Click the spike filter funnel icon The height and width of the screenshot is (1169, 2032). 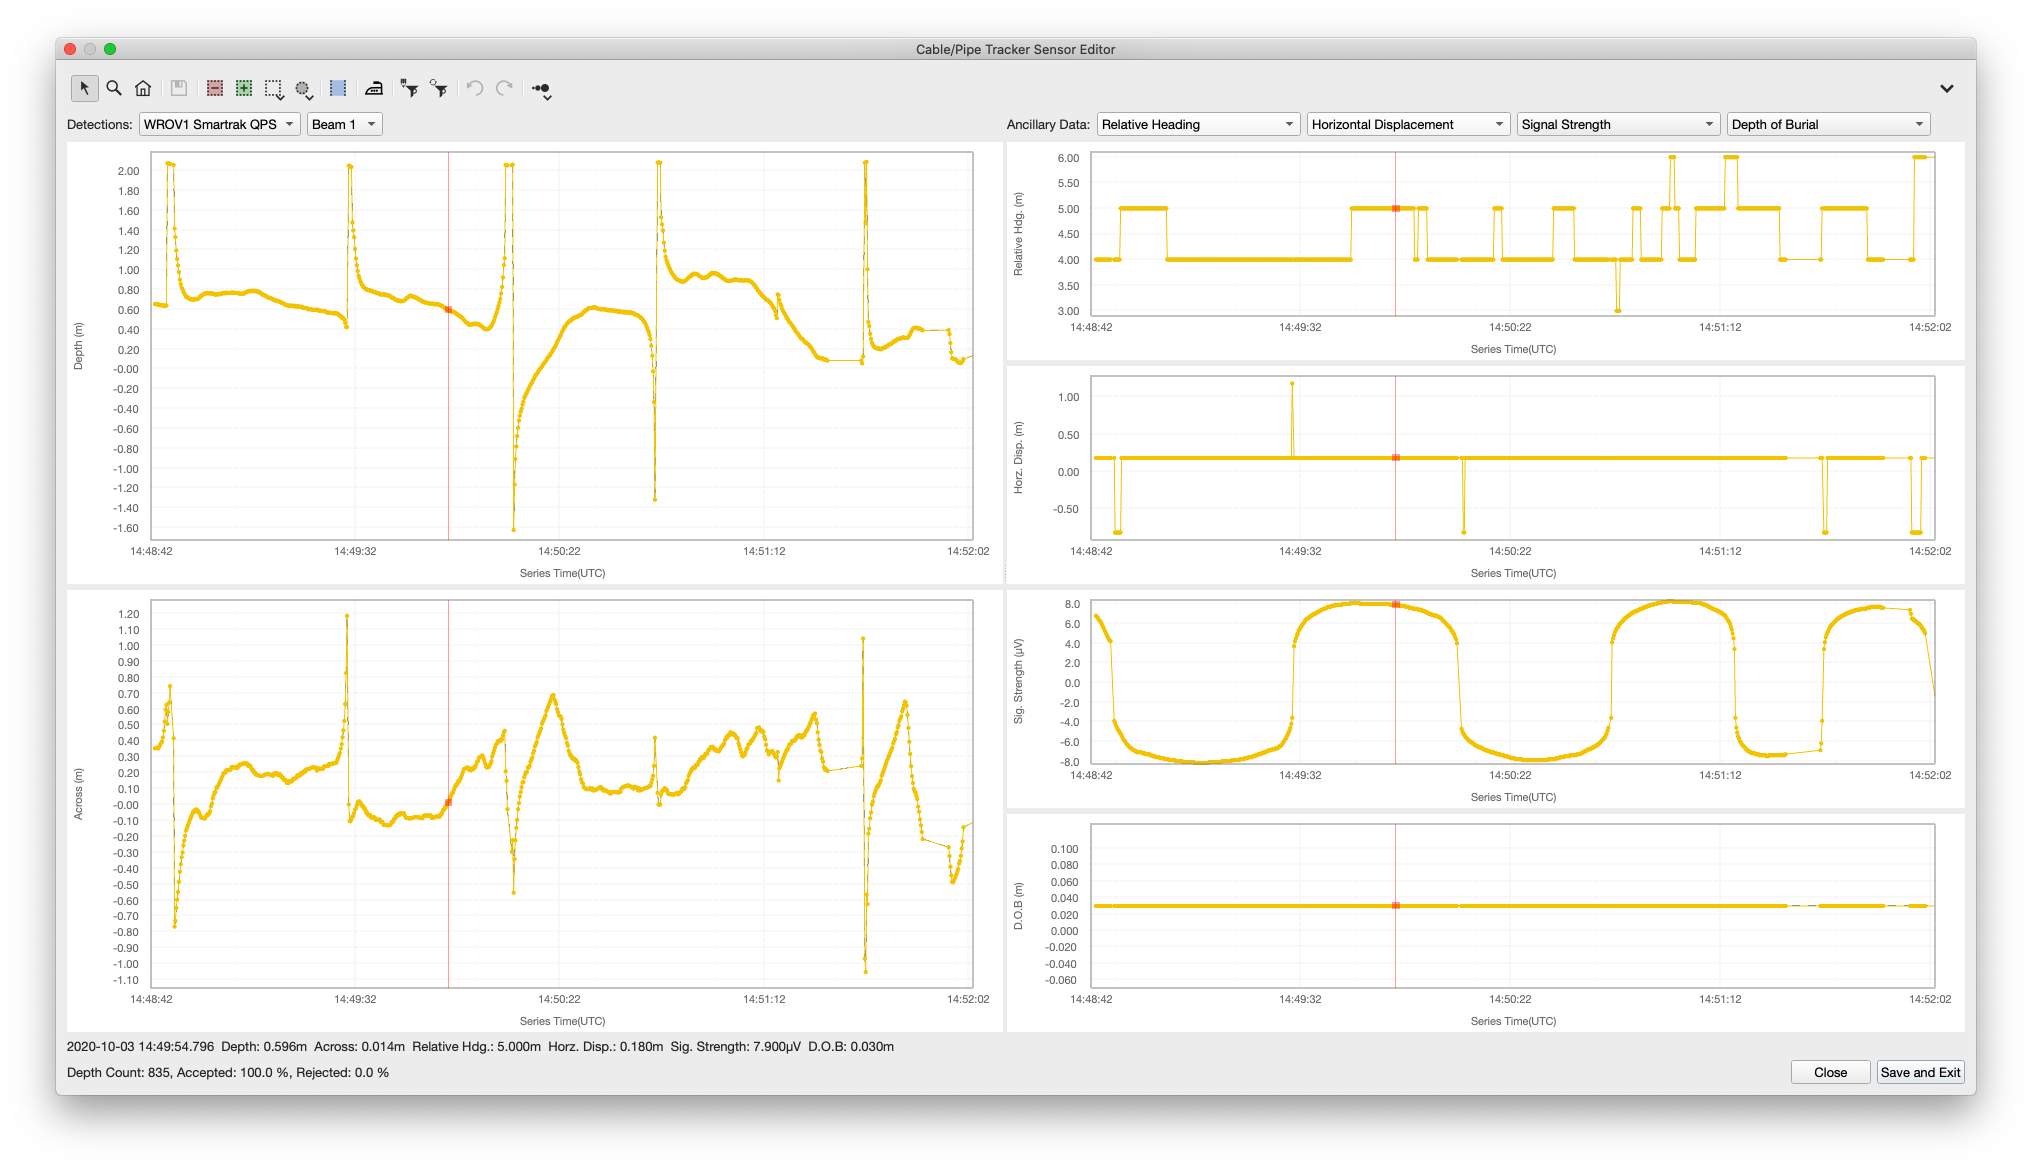[x=409, y=89]
